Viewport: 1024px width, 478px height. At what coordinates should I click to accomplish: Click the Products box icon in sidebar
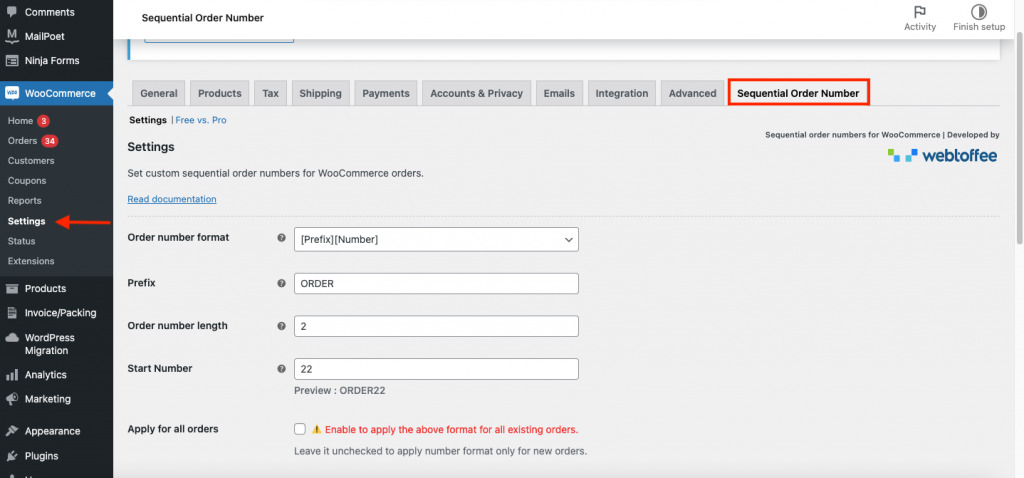[x=12, y=288]
